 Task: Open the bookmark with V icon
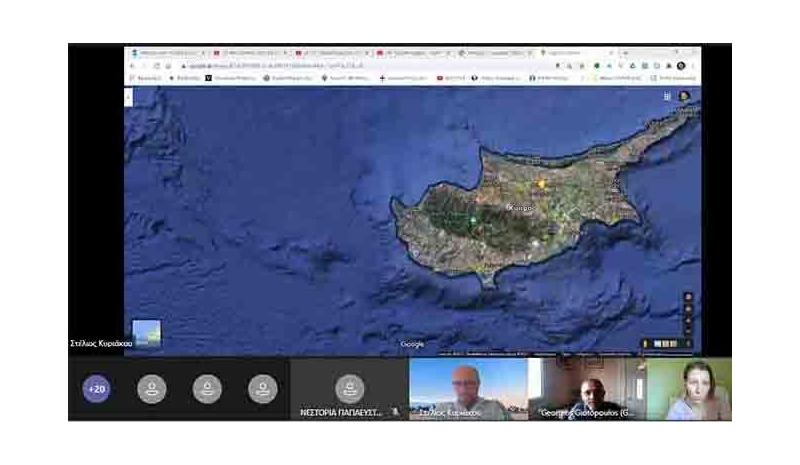pyautogui.click(x=230, y=78)
